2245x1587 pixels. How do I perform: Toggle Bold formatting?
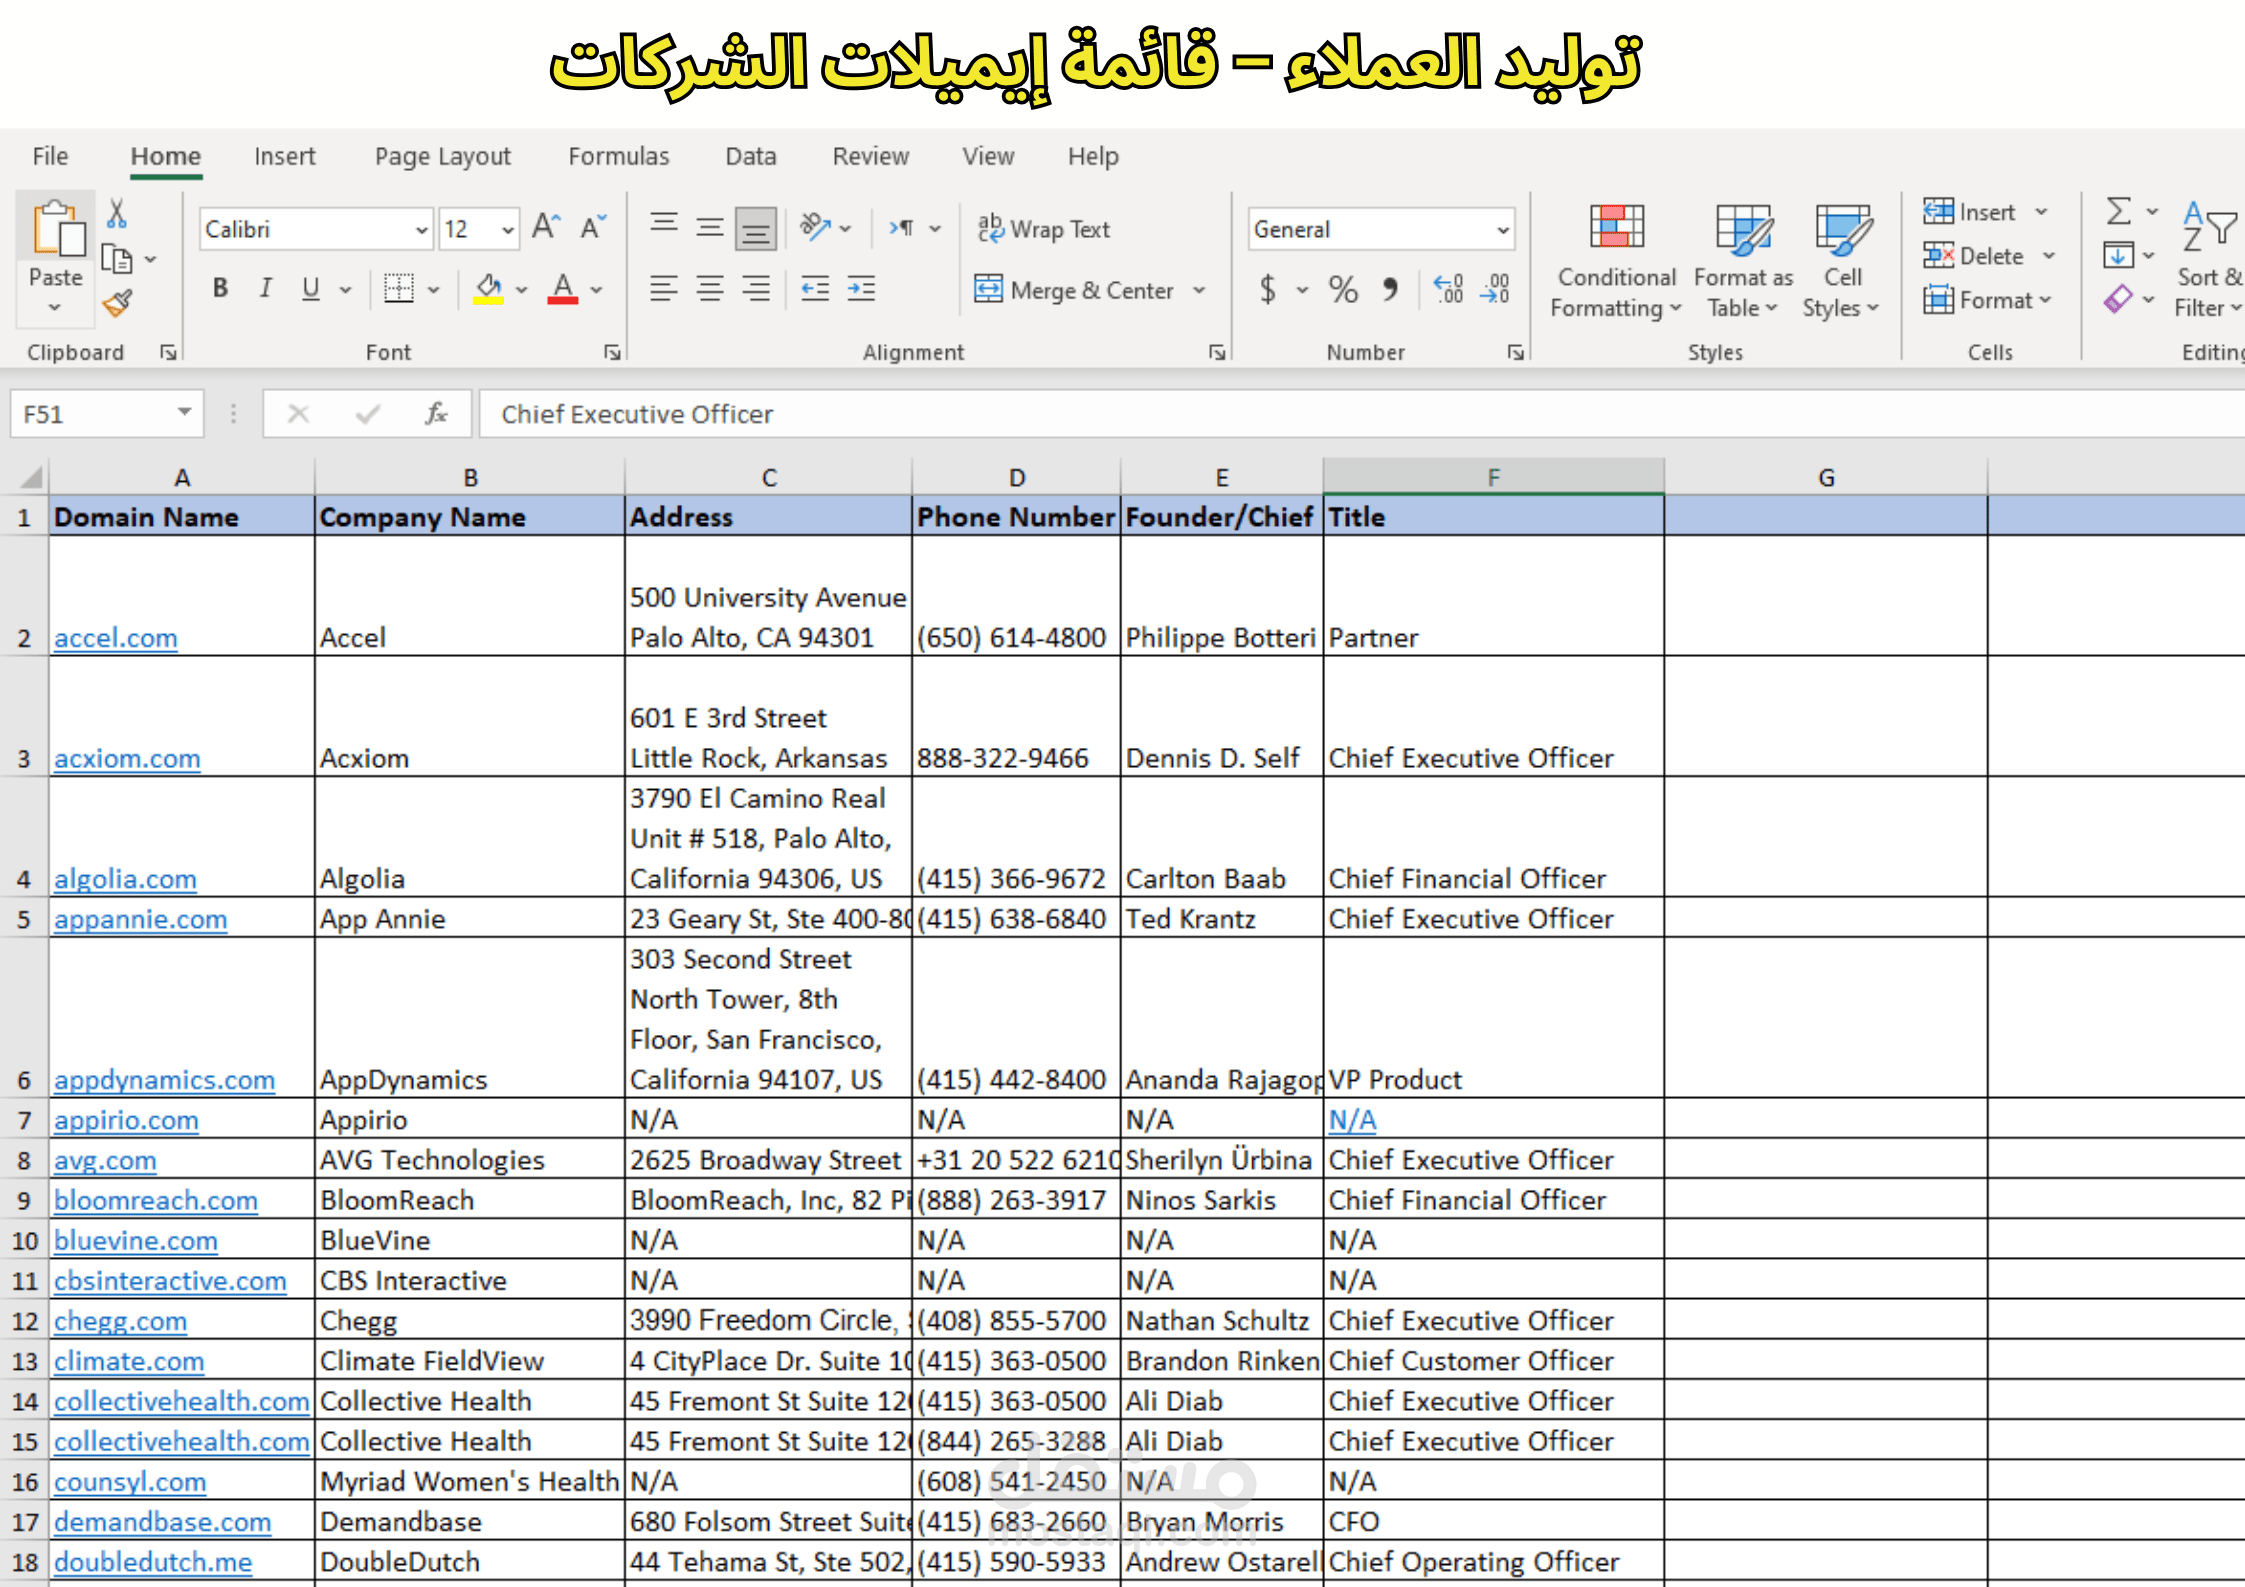[x=221, y=289]
